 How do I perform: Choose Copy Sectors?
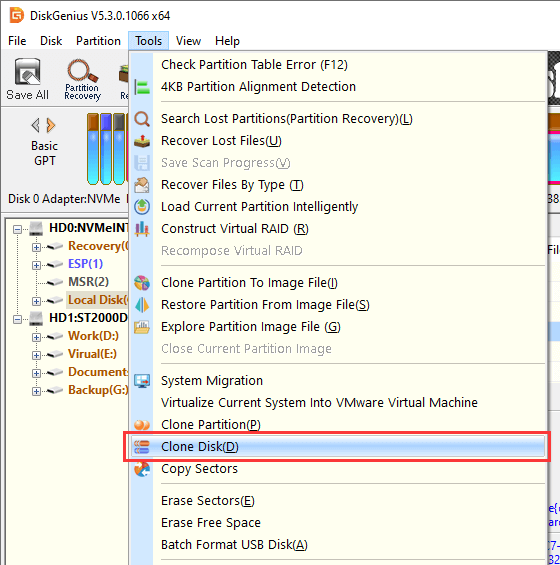click(x=338, y=469)
